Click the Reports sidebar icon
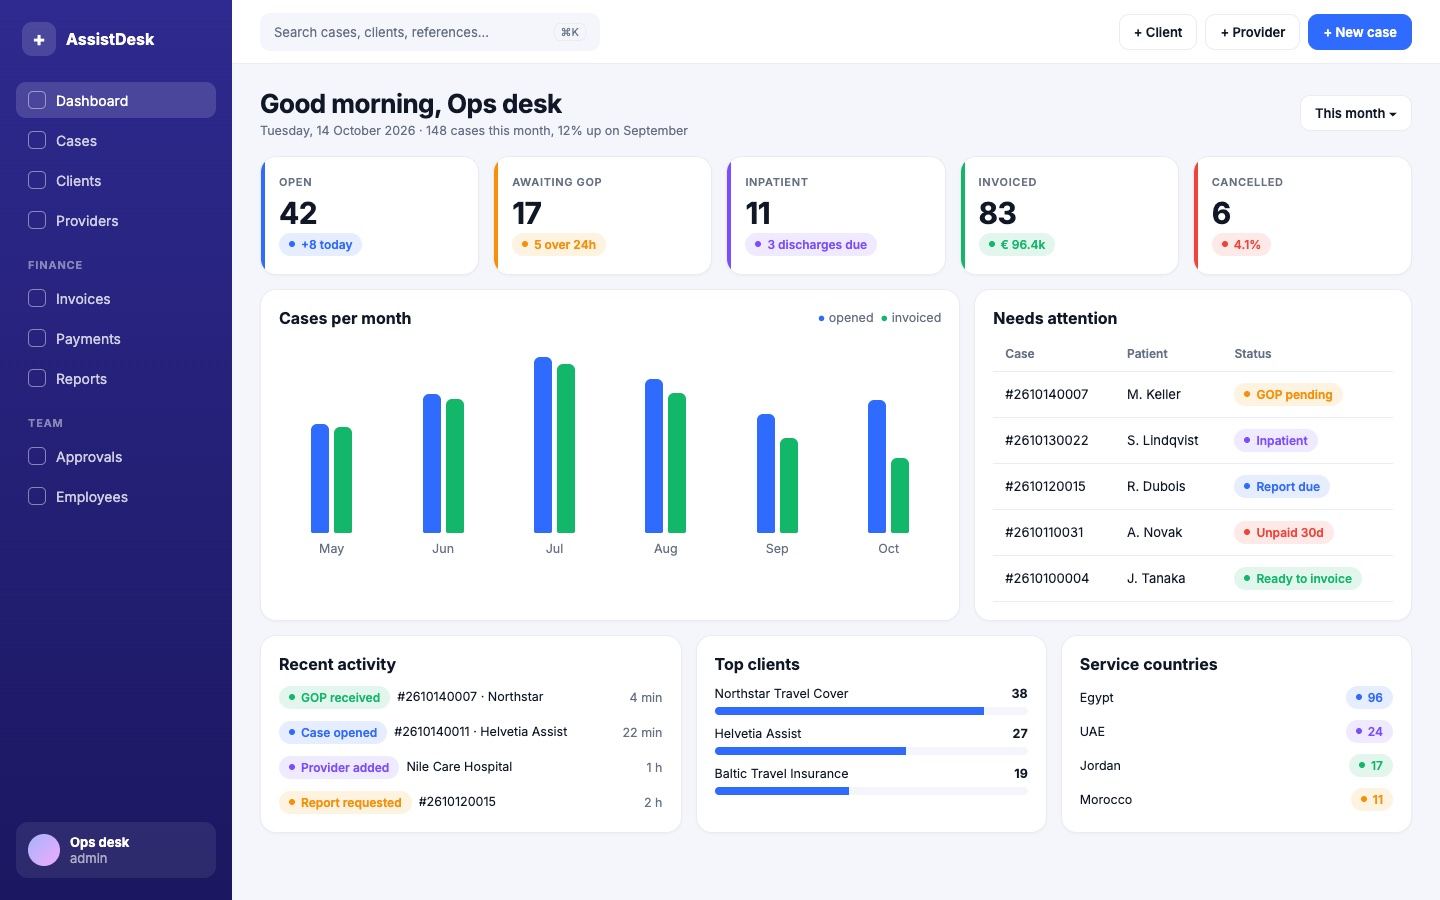Image resolution: width=1440 pixels, height=900 pixels. [37, 378]
